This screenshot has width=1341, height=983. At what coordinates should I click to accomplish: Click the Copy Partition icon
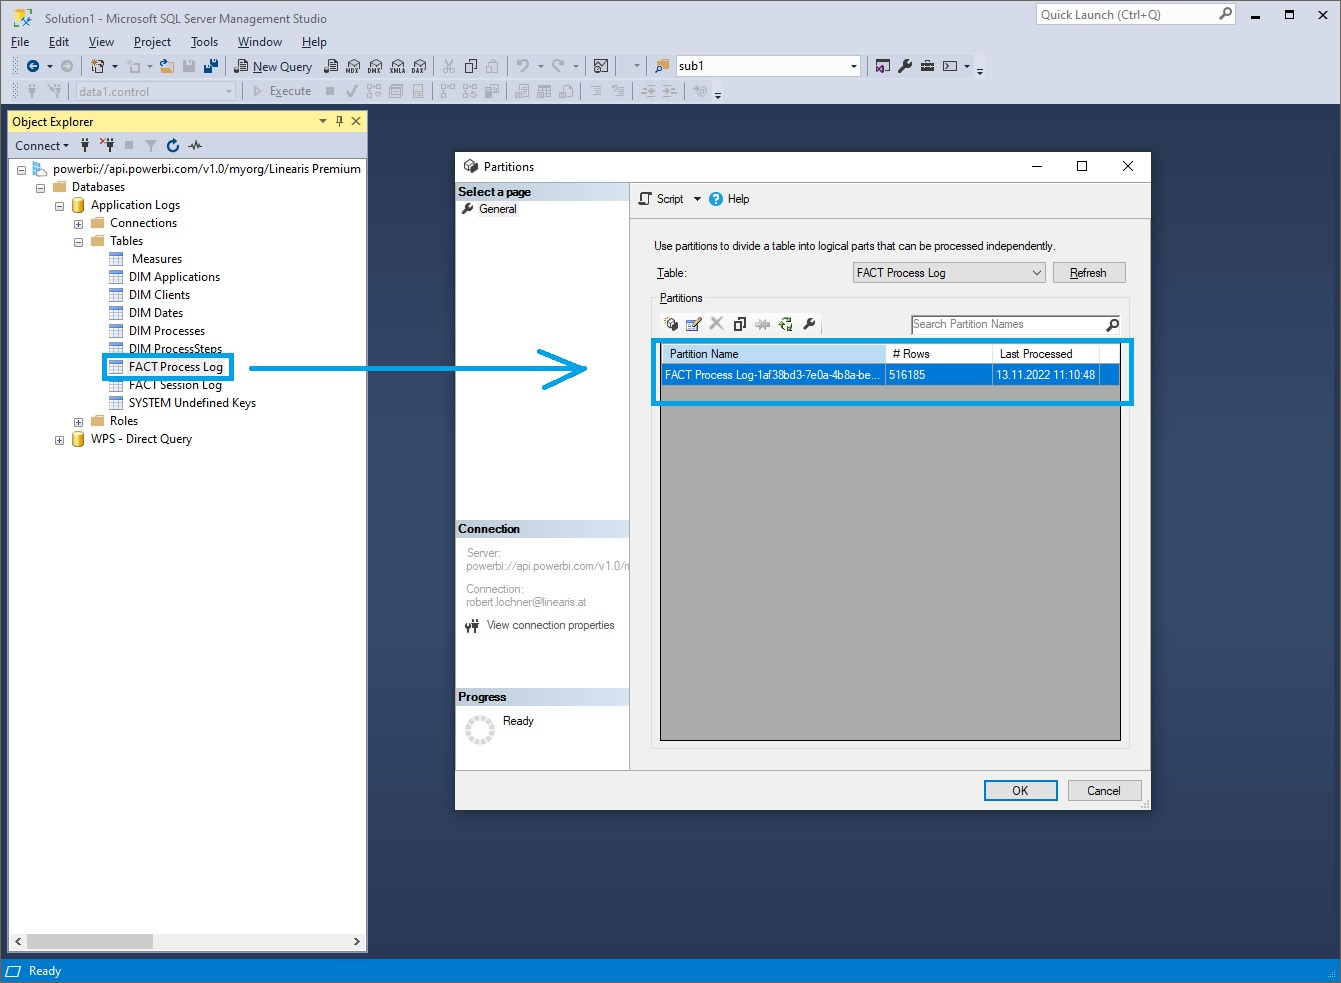tap(740, 323)
